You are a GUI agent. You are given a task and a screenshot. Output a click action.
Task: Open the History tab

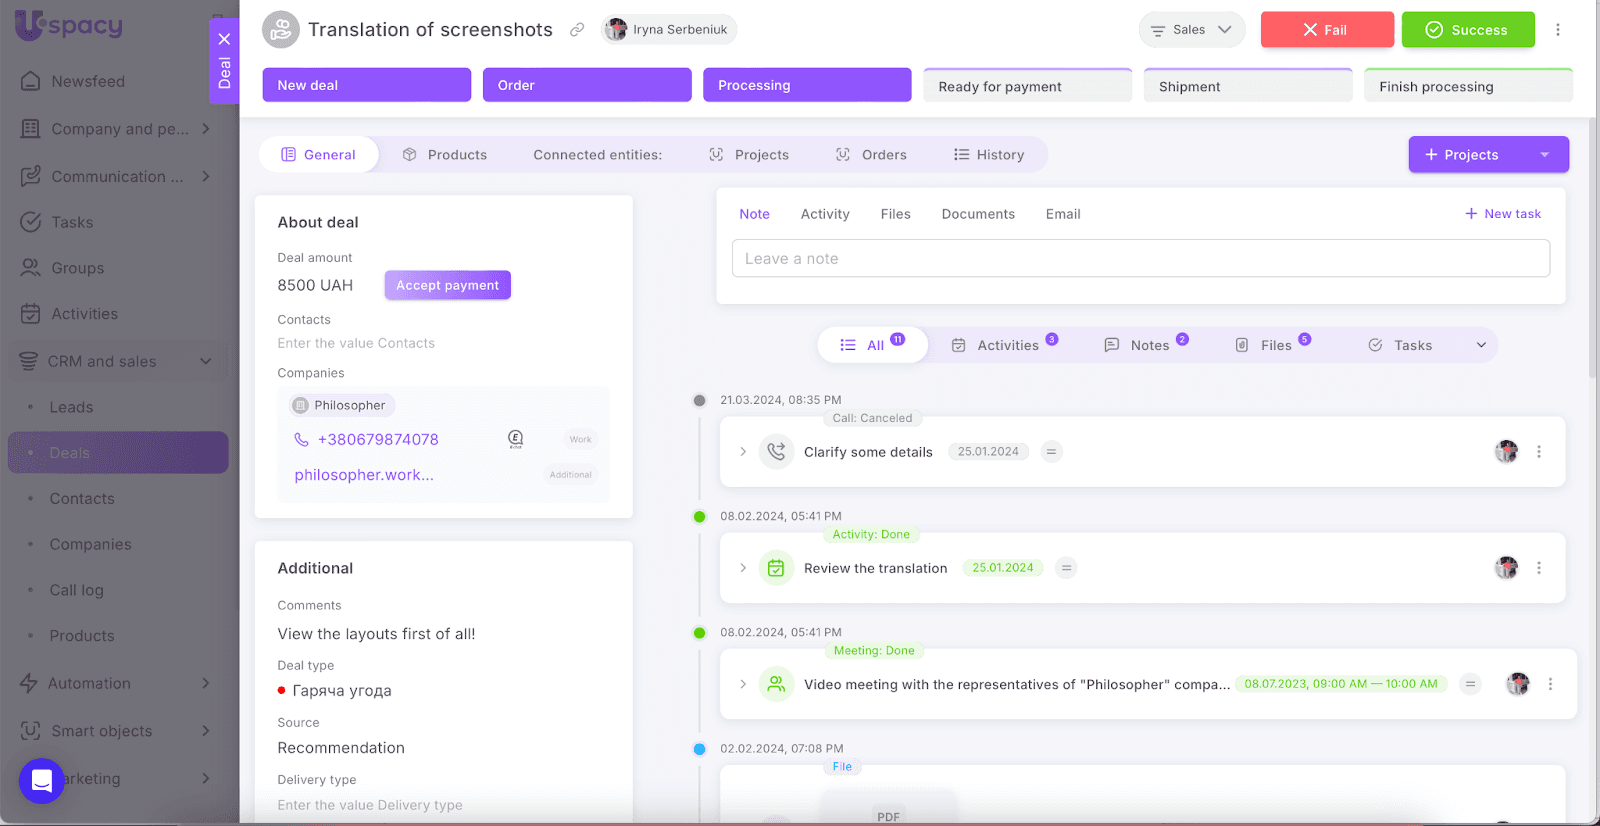(x=989, y=155)
